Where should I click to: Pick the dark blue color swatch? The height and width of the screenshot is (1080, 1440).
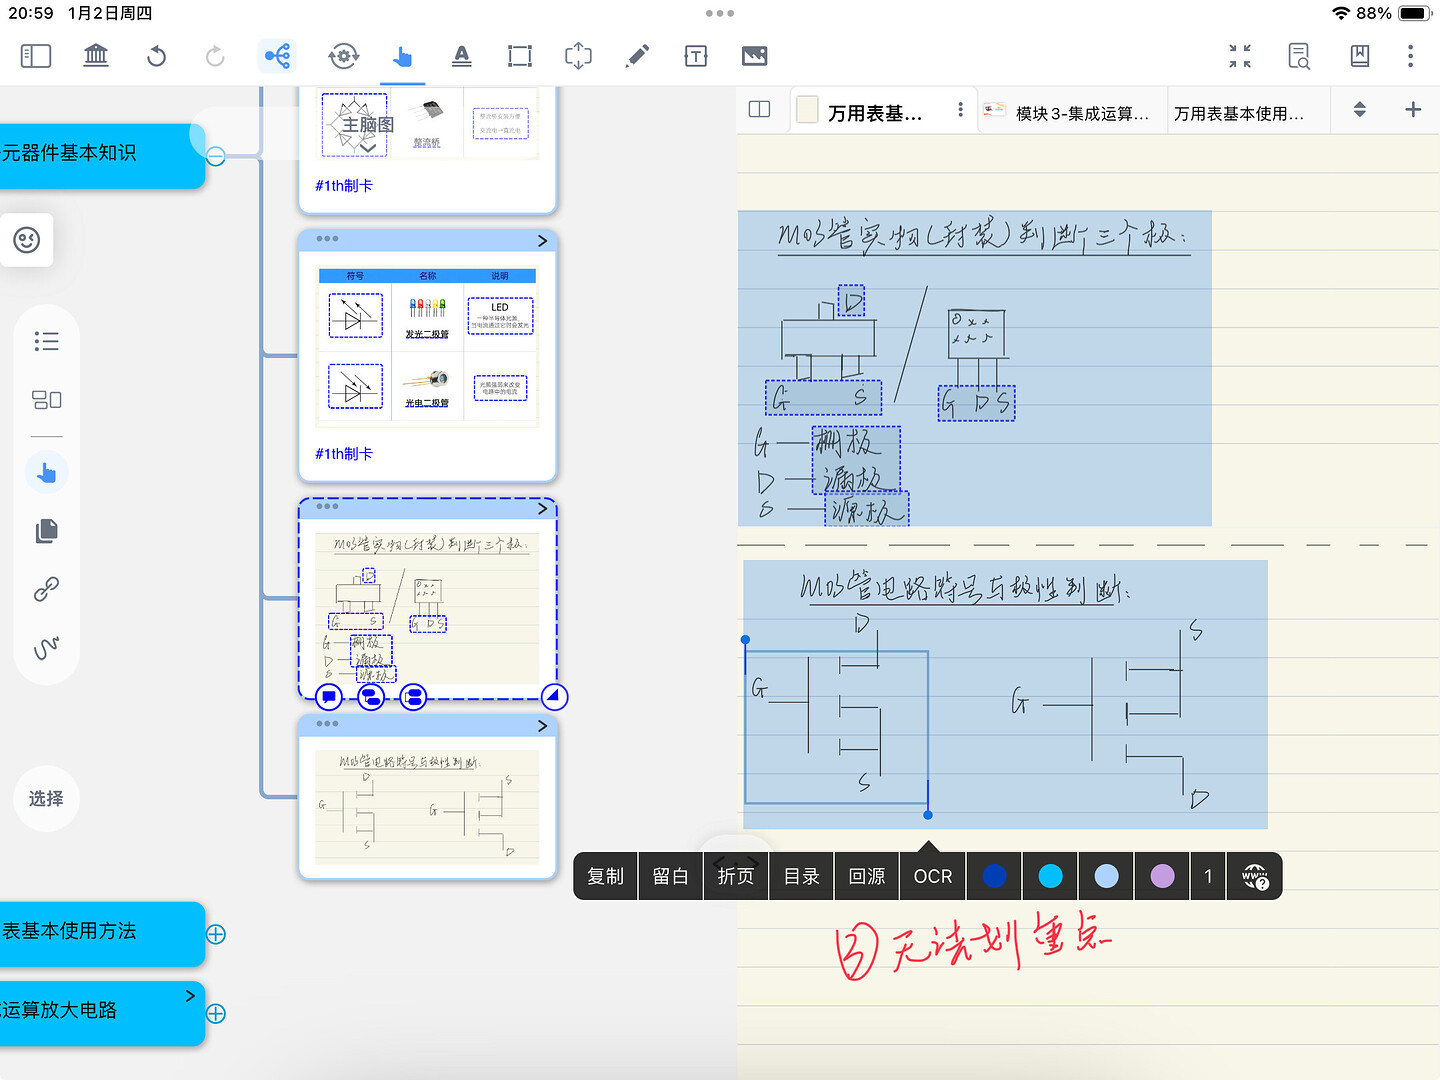point(995,876)
